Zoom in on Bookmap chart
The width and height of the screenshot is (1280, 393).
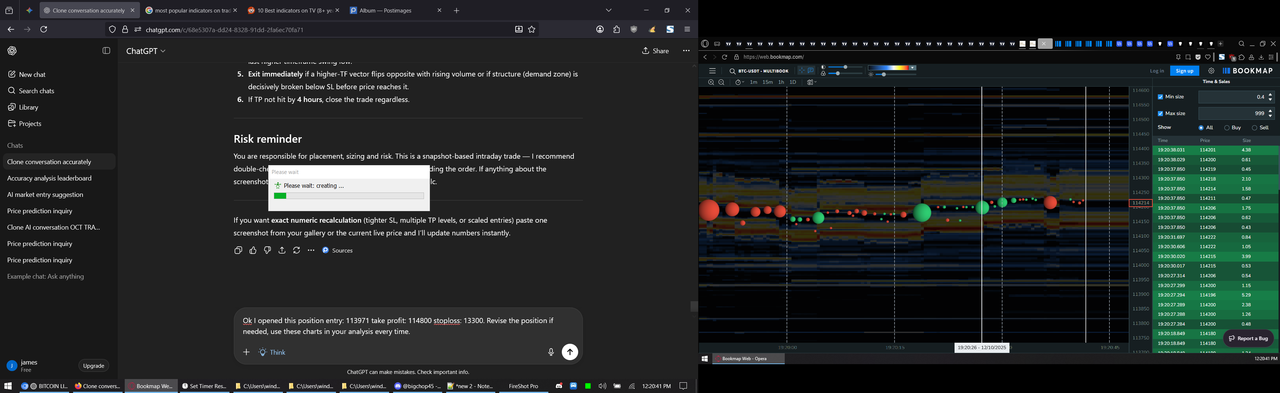pos(711,82)
